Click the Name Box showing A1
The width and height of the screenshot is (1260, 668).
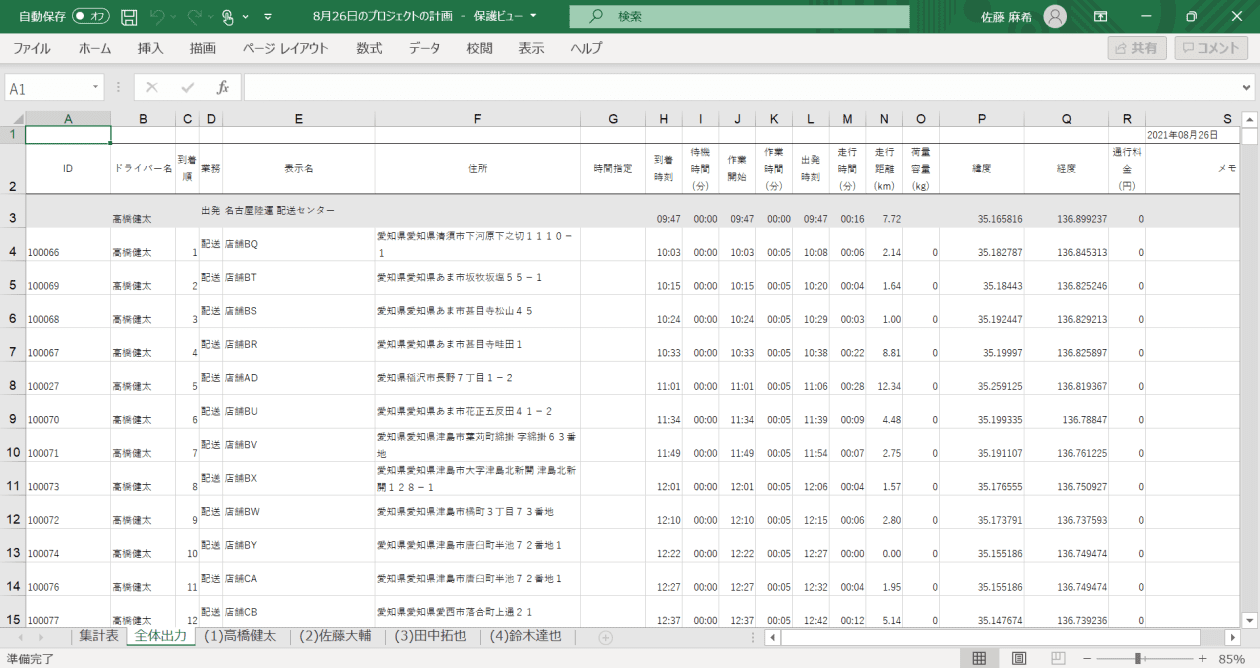coord(46,88)
